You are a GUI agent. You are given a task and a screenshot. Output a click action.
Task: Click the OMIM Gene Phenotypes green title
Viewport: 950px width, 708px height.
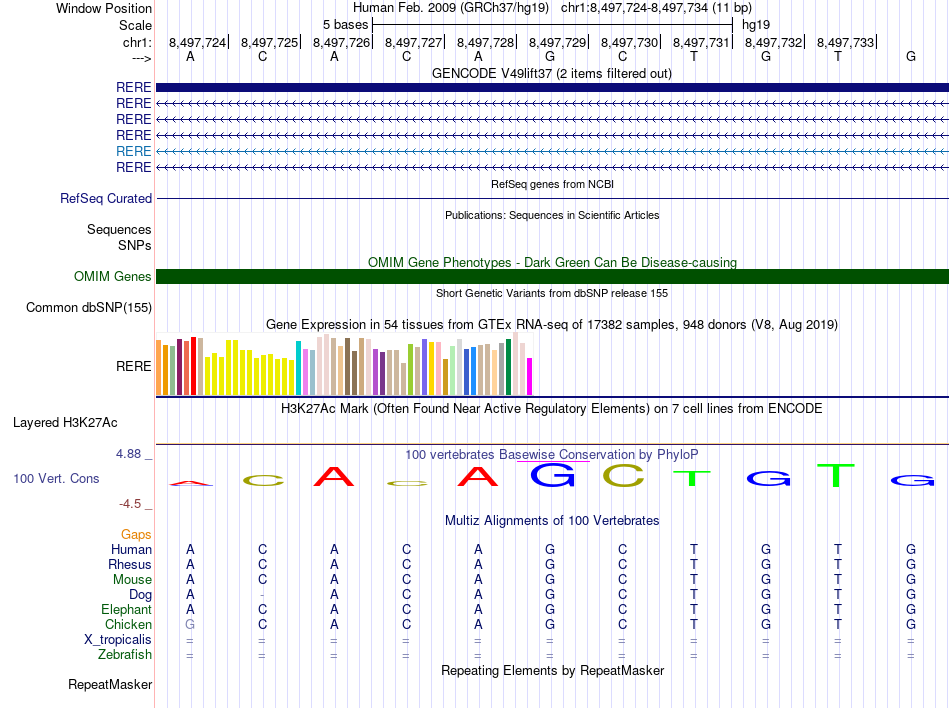tap(552, 262)
